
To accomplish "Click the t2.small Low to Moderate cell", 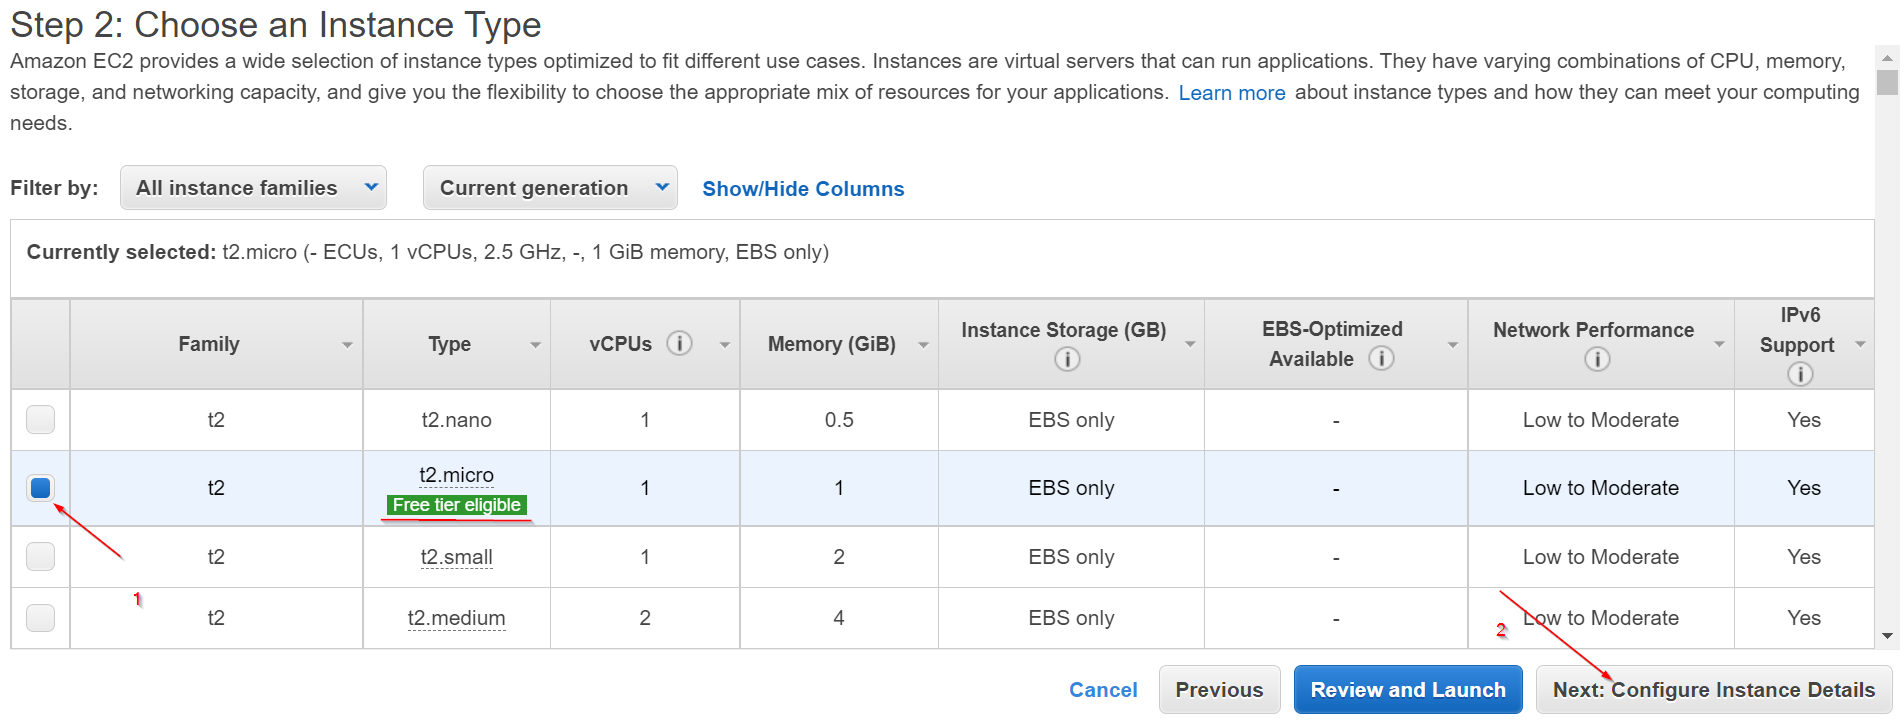I will [x=1600, y=557].
